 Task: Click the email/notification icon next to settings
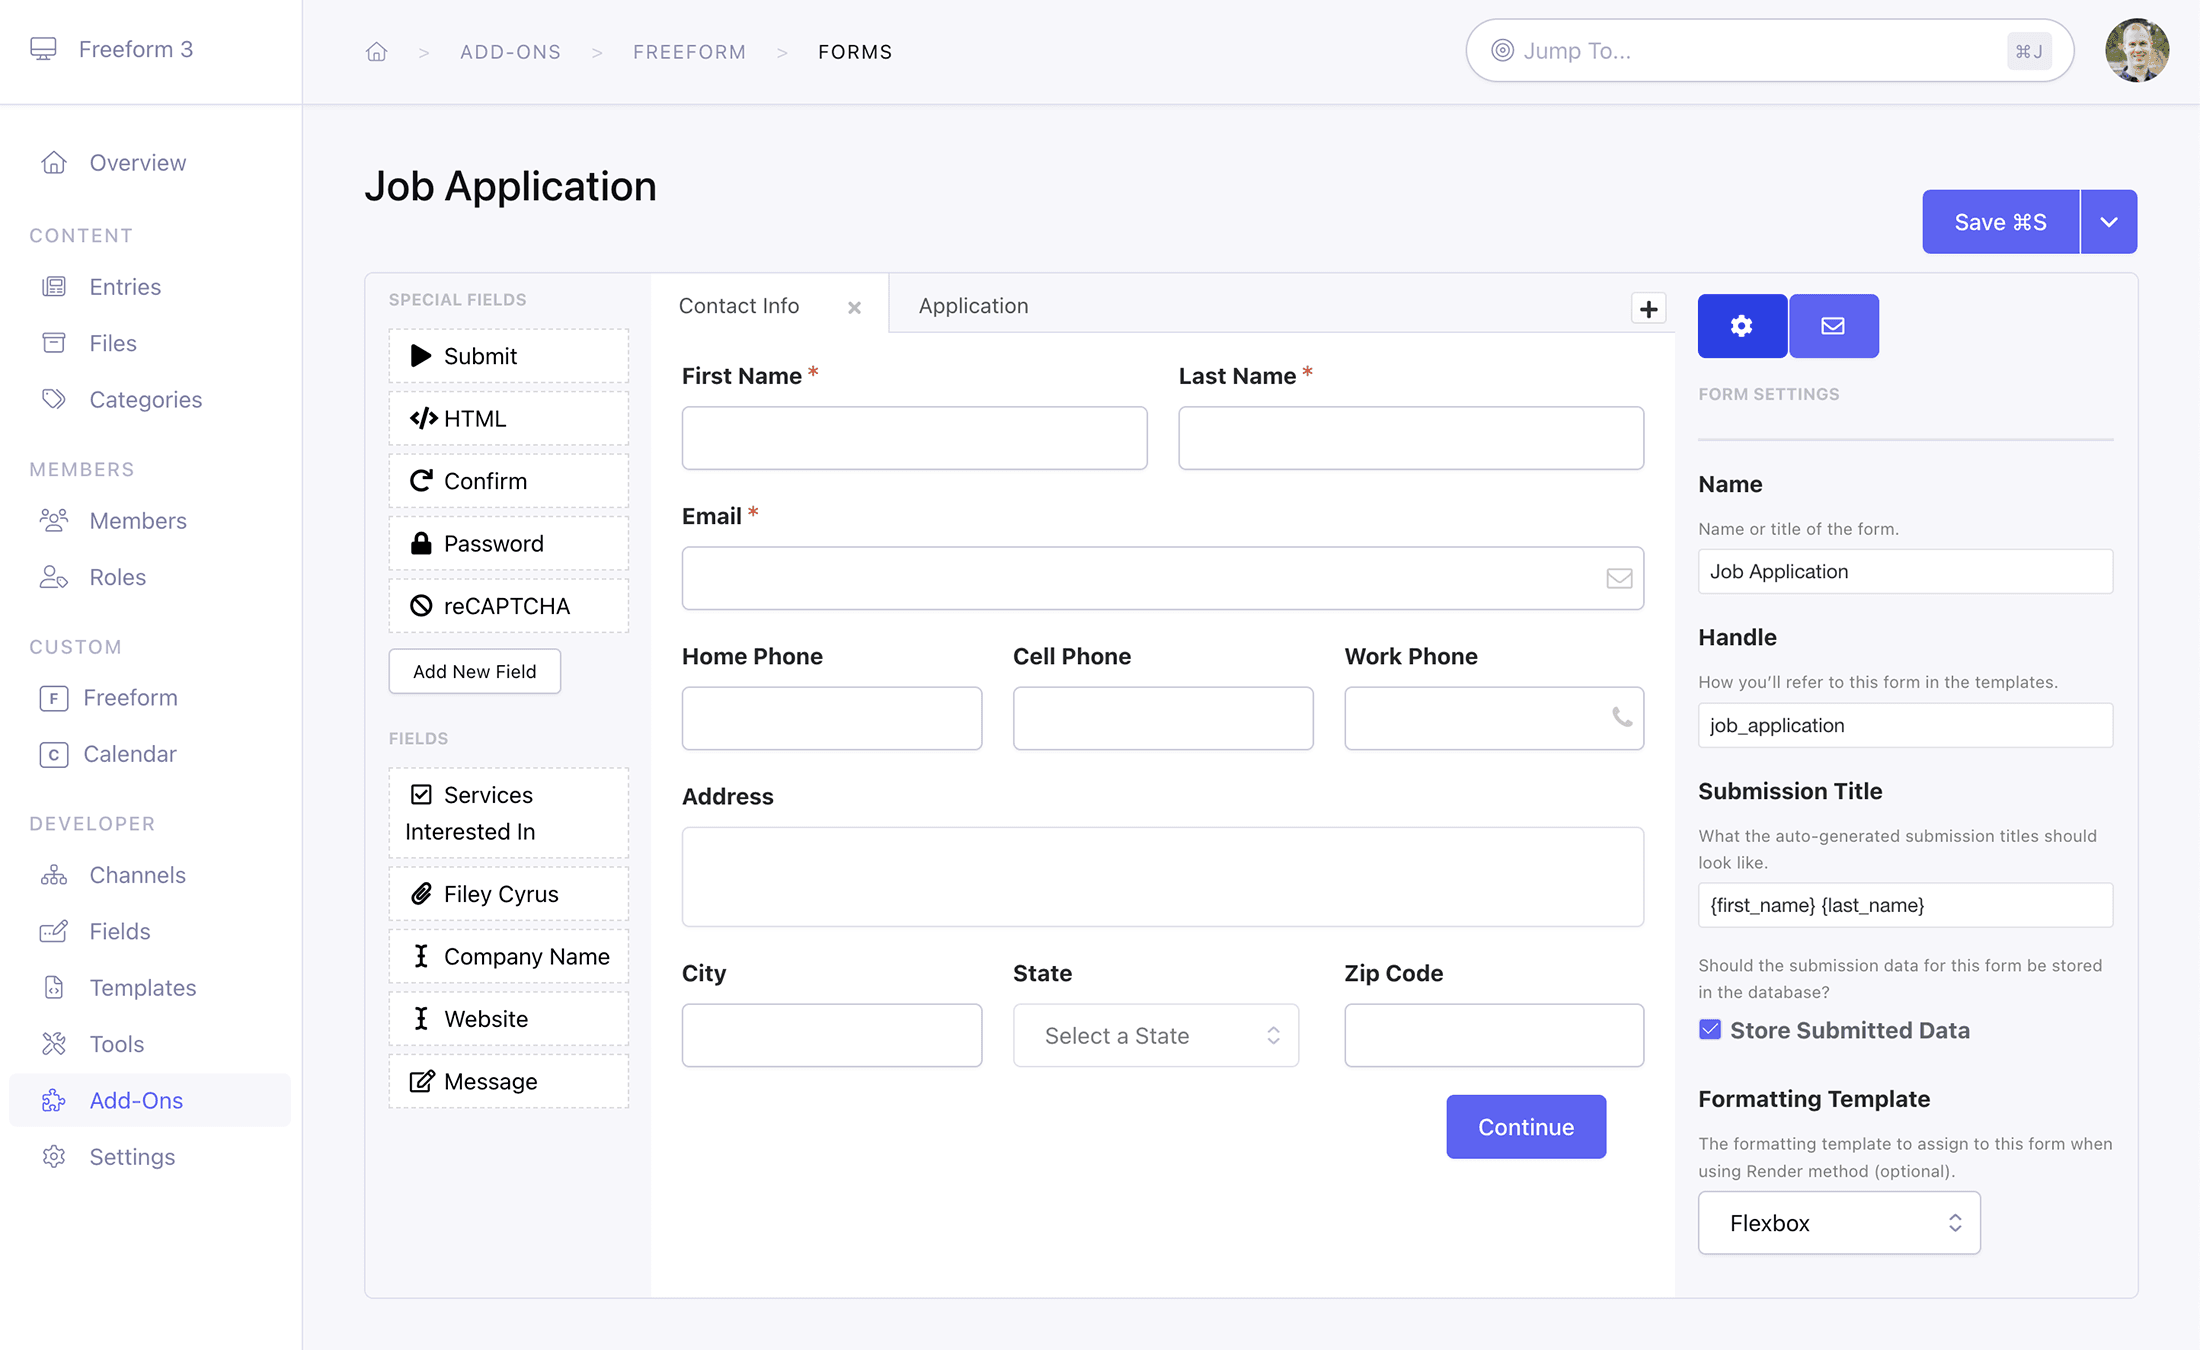tap(1832, 325)
